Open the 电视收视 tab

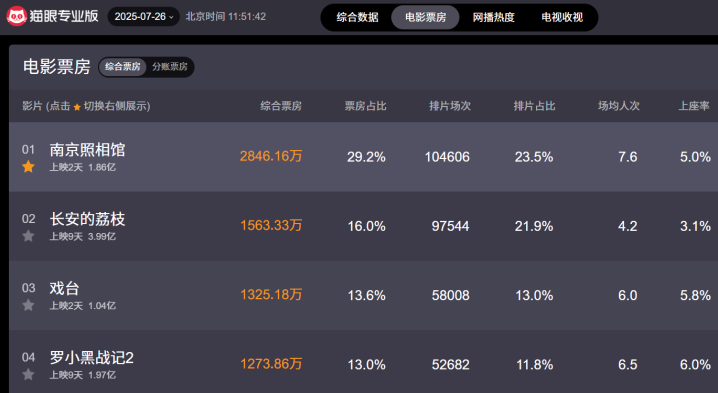[x=562, y=17]
